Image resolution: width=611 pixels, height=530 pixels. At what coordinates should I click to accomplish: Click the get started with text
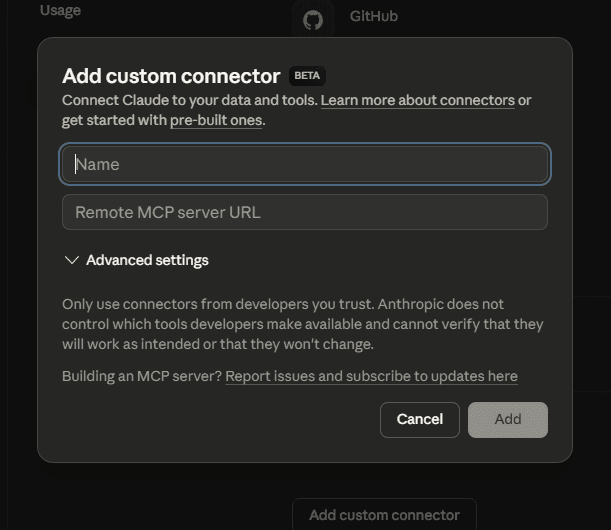tap(114, 120)
